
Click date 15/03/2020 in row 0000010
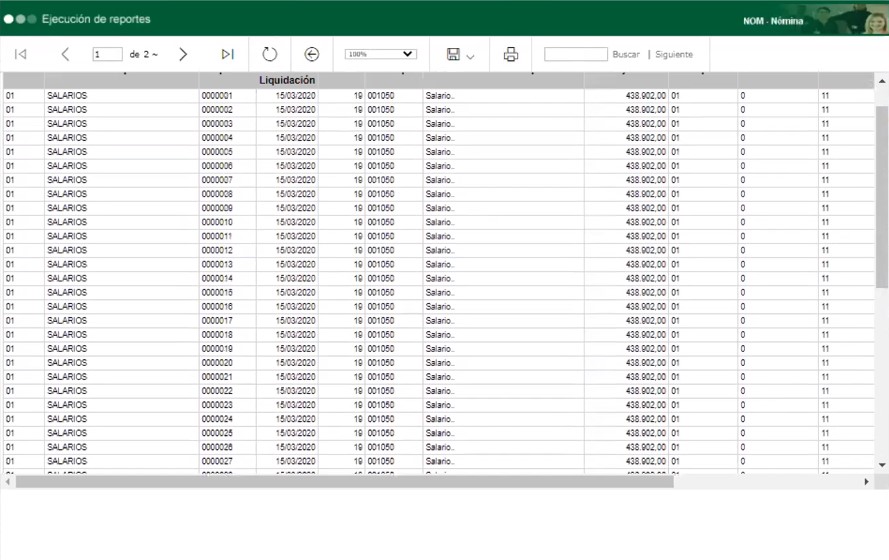tap(295, 222)
